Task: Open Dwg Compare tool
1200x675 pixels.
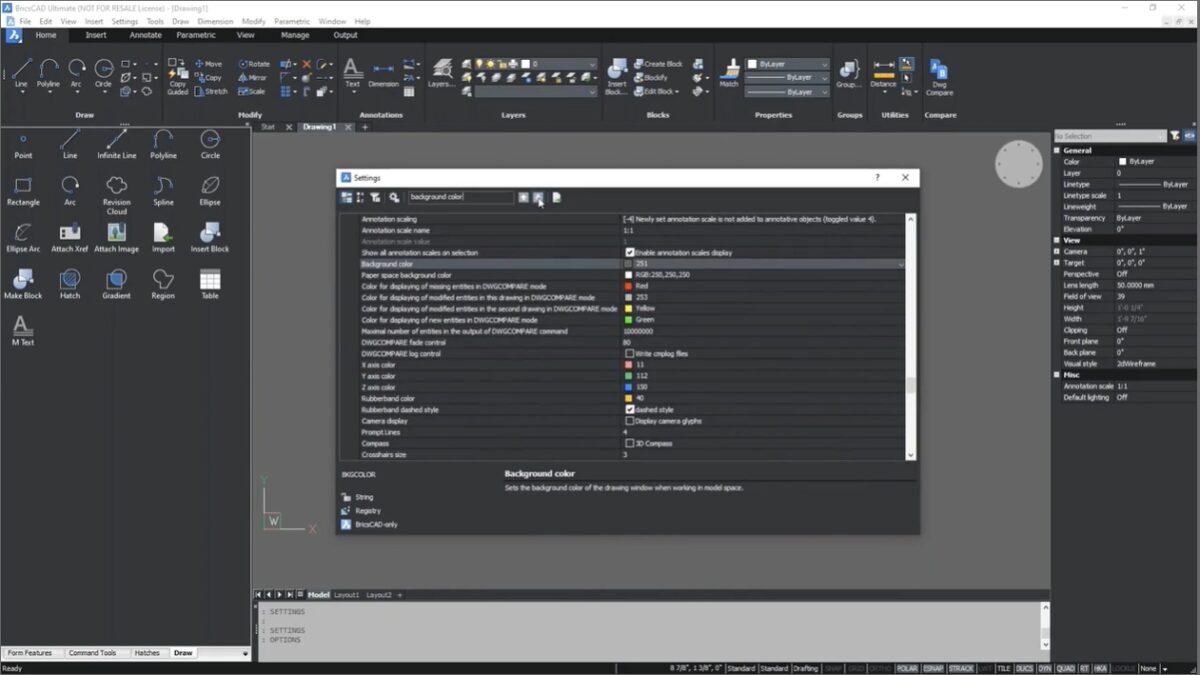Action: click(x=939, y=76)
